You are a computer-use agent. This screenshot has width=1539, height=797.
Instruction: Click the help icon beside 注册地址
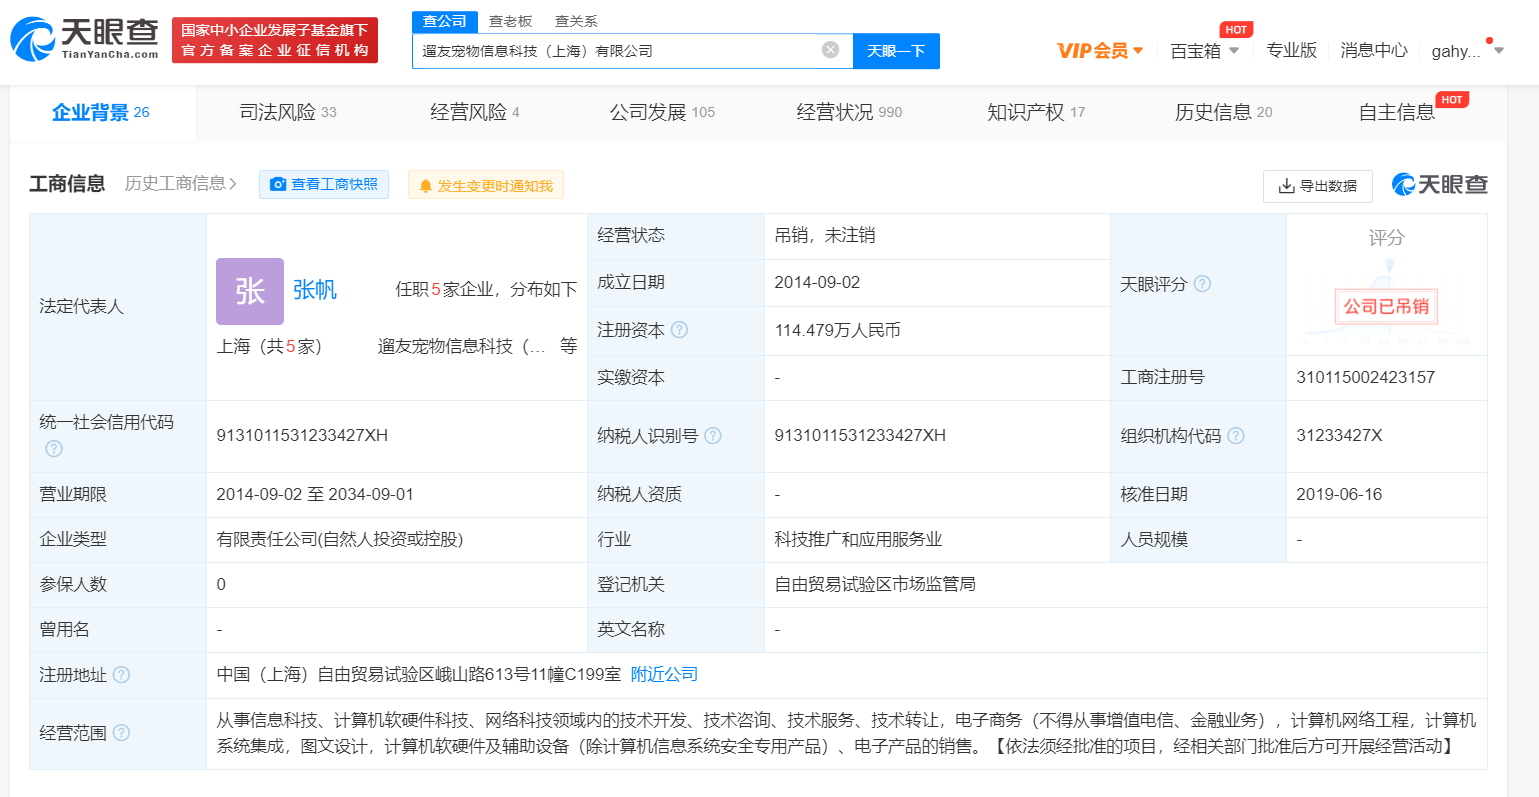coord(121,675)
